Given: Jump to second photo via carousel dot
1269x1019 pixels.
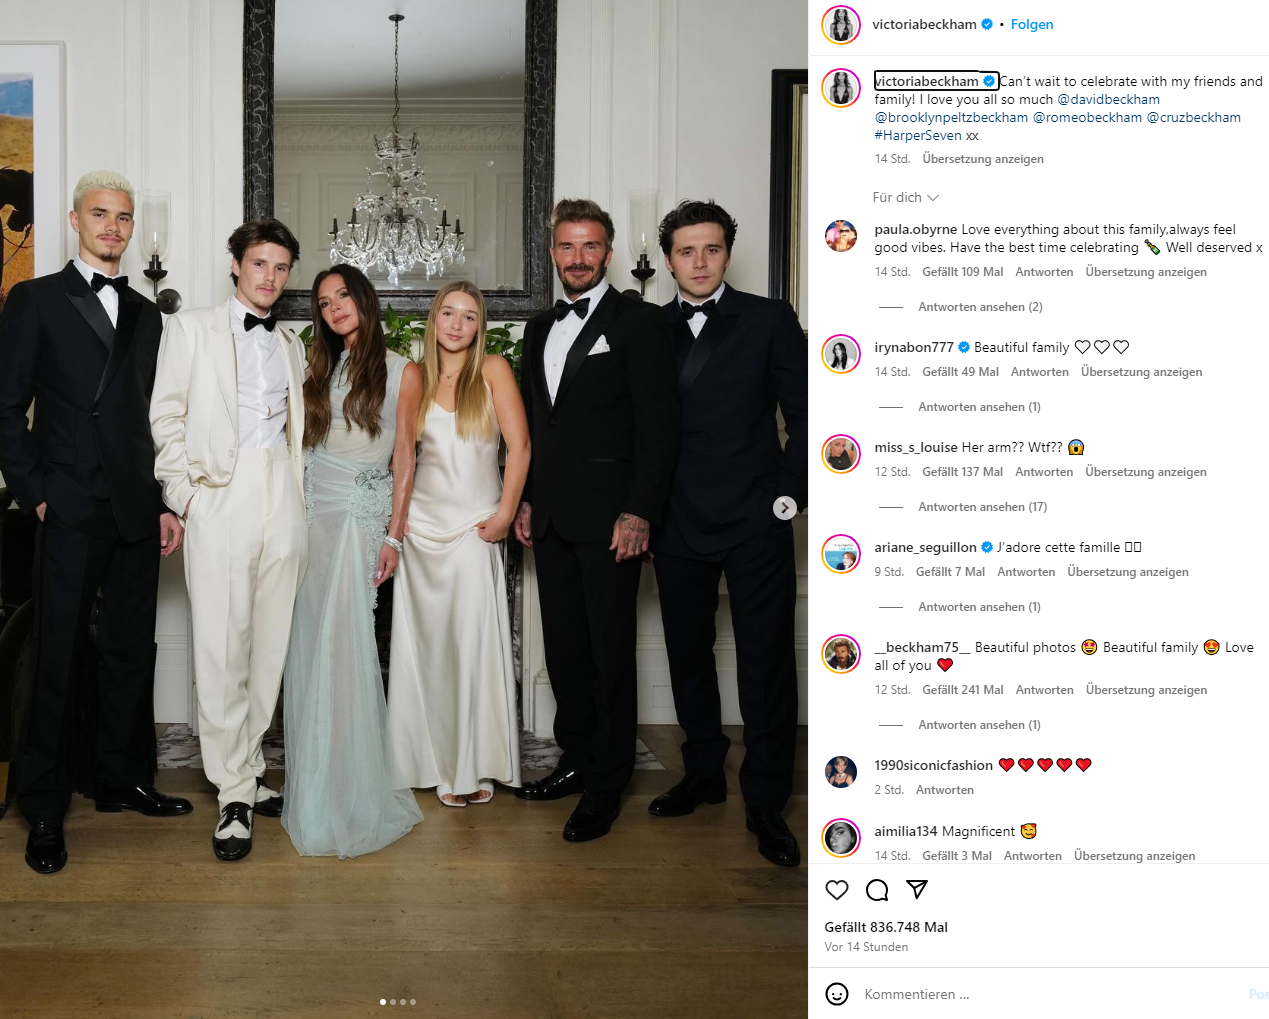Looking at the screenshot, I should click(x=393, y=1001).
